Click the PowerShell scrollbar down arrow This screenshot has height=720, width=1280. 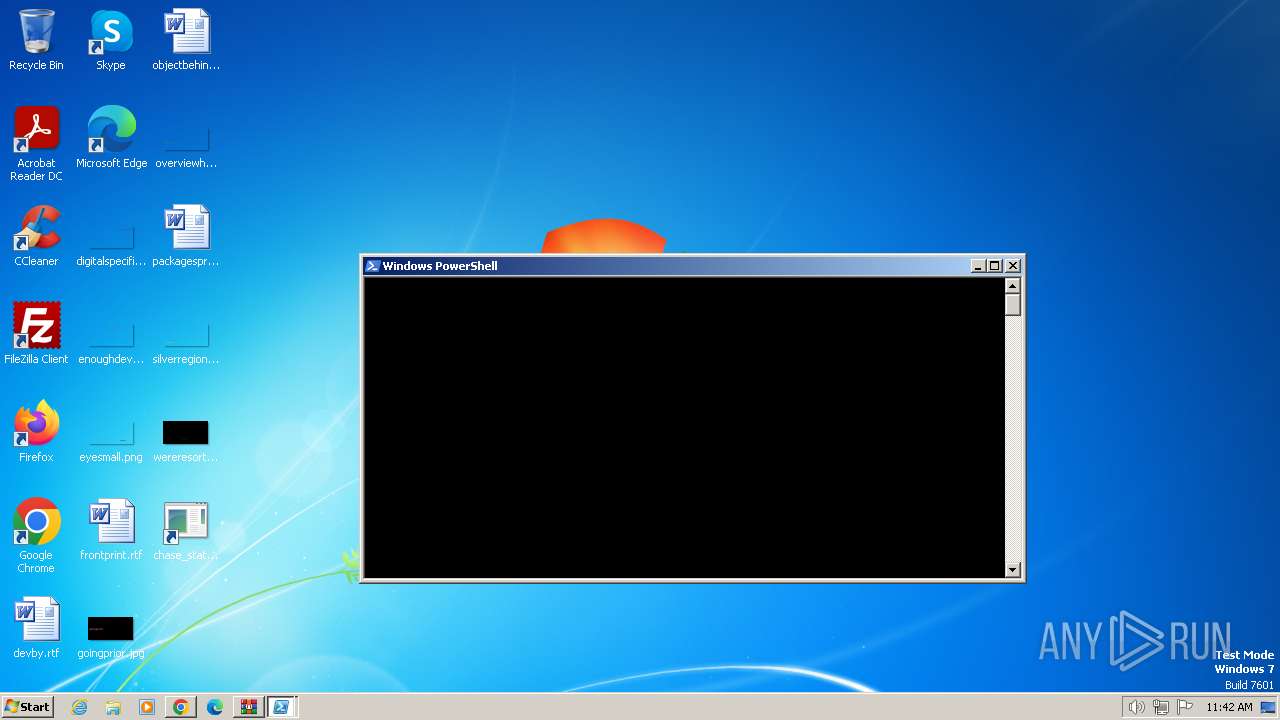[1012, 570]
